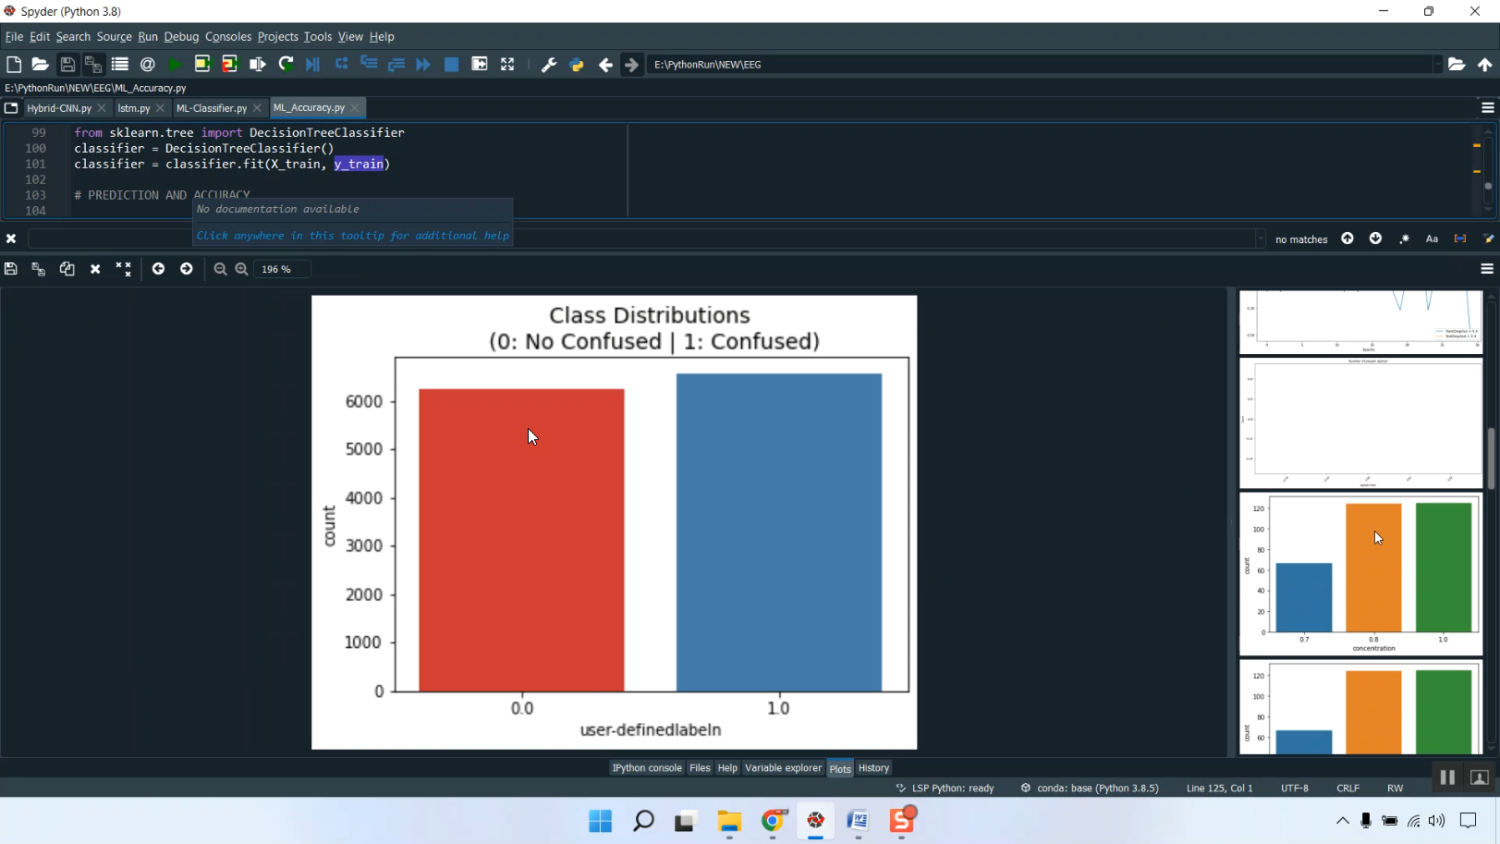Toggle case sensitive search Aa
This screenshot has width=1500, height=844.
pyautogui.click(x=1432, y=239)
